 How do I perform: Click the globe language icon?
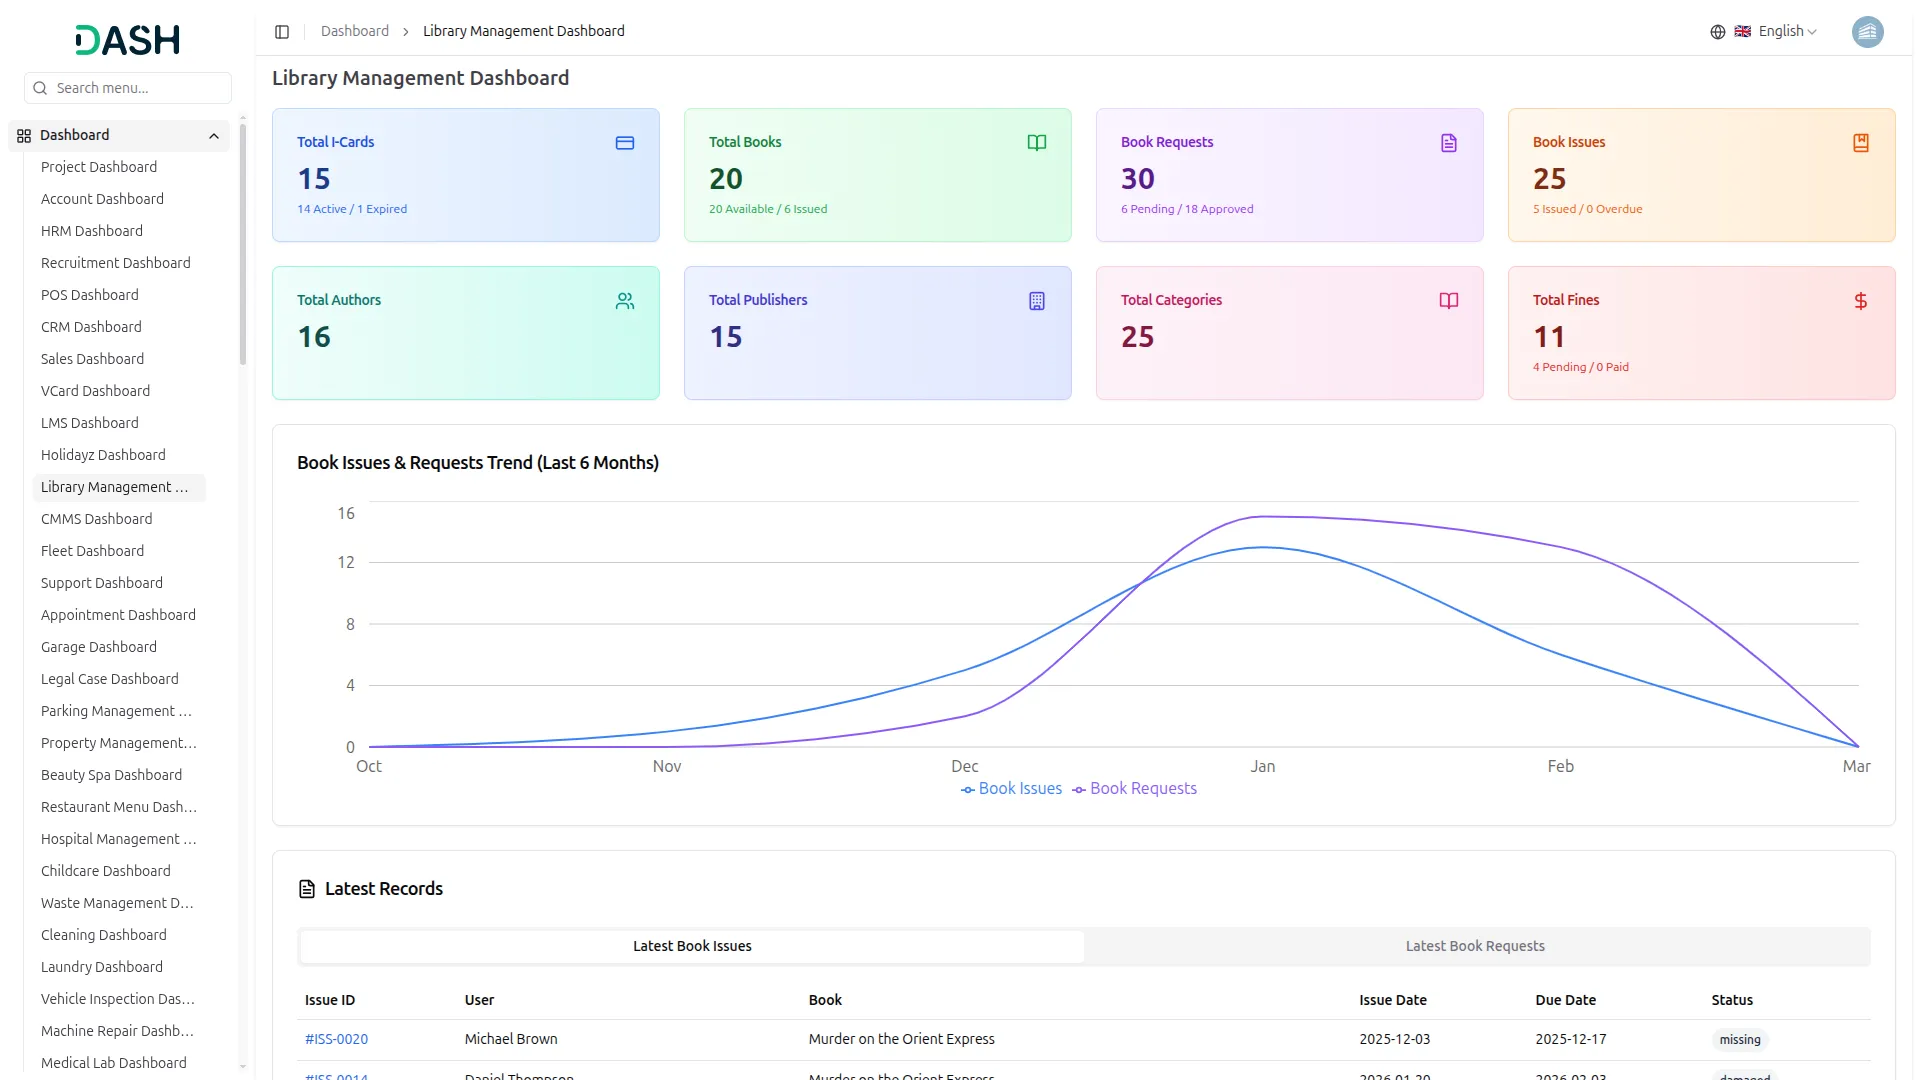1717,32
